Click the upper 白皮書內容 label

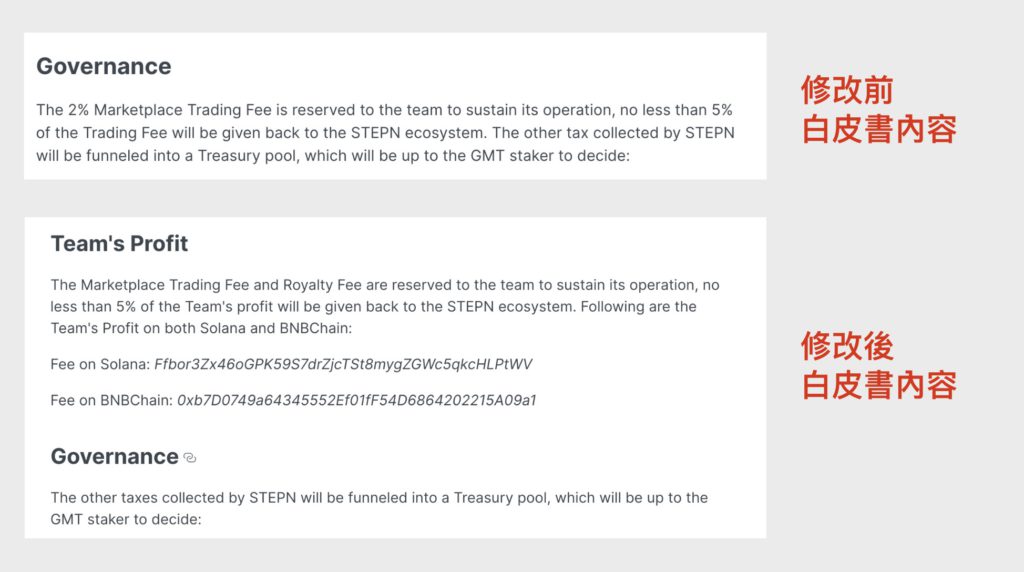[879, 129]
